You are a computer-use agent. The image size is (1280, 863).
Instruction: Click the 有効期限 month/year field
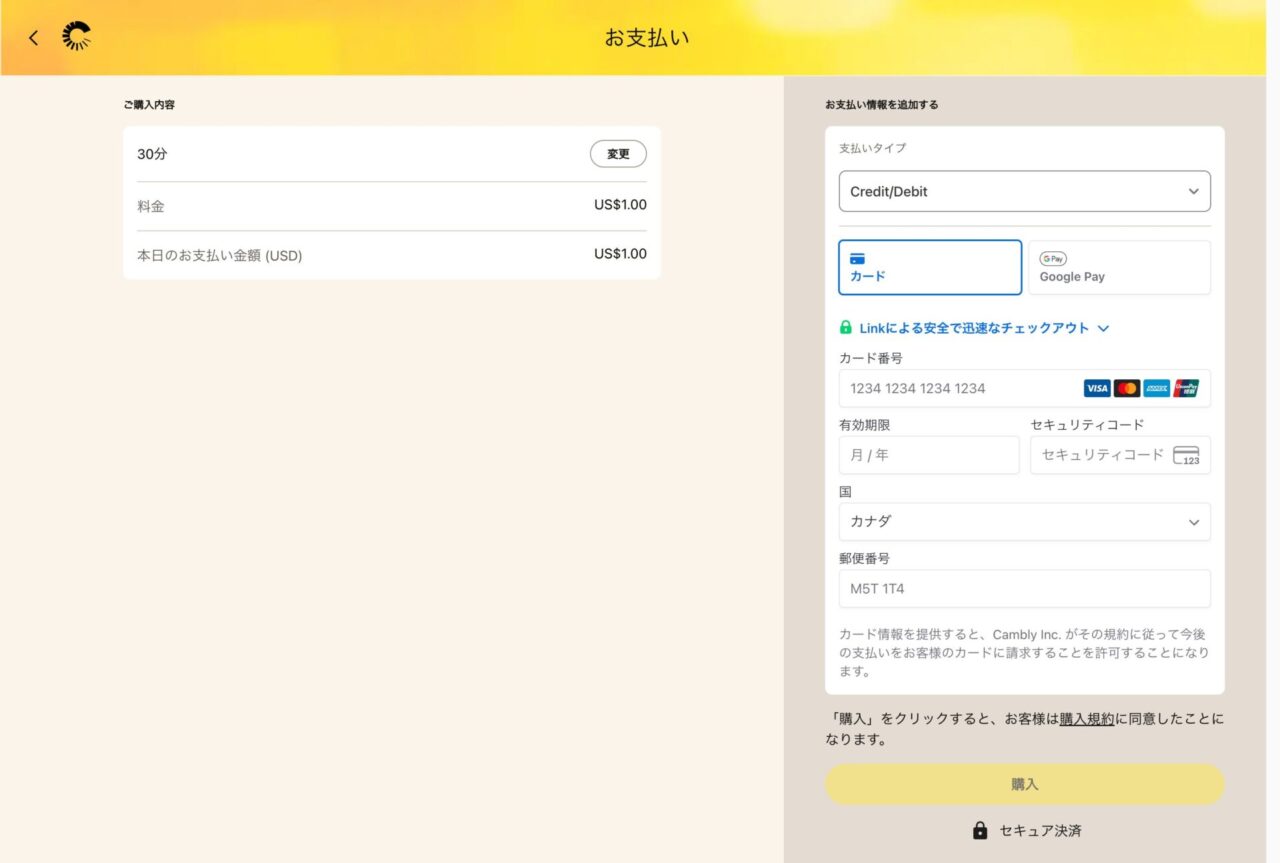click(x=928, y=455)
